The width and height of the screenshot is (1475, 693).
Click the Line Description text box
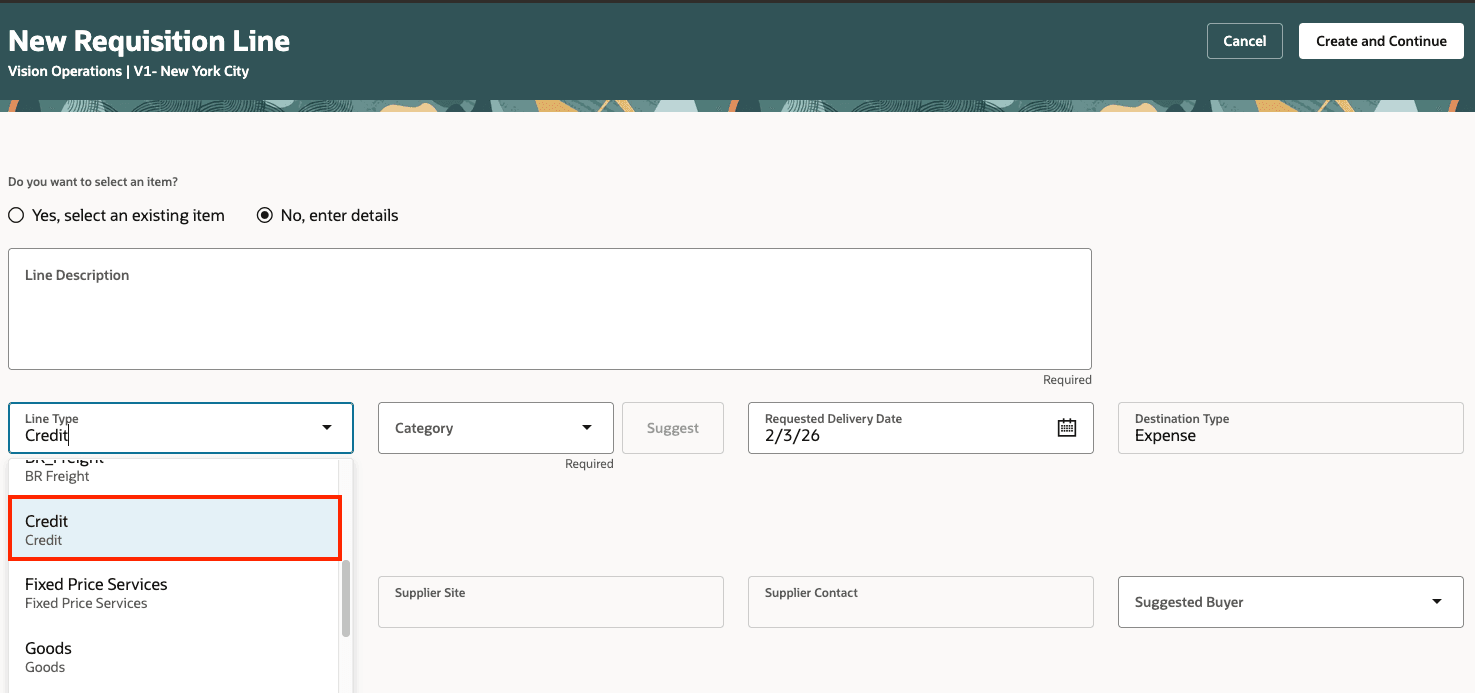tap(549, 308)
